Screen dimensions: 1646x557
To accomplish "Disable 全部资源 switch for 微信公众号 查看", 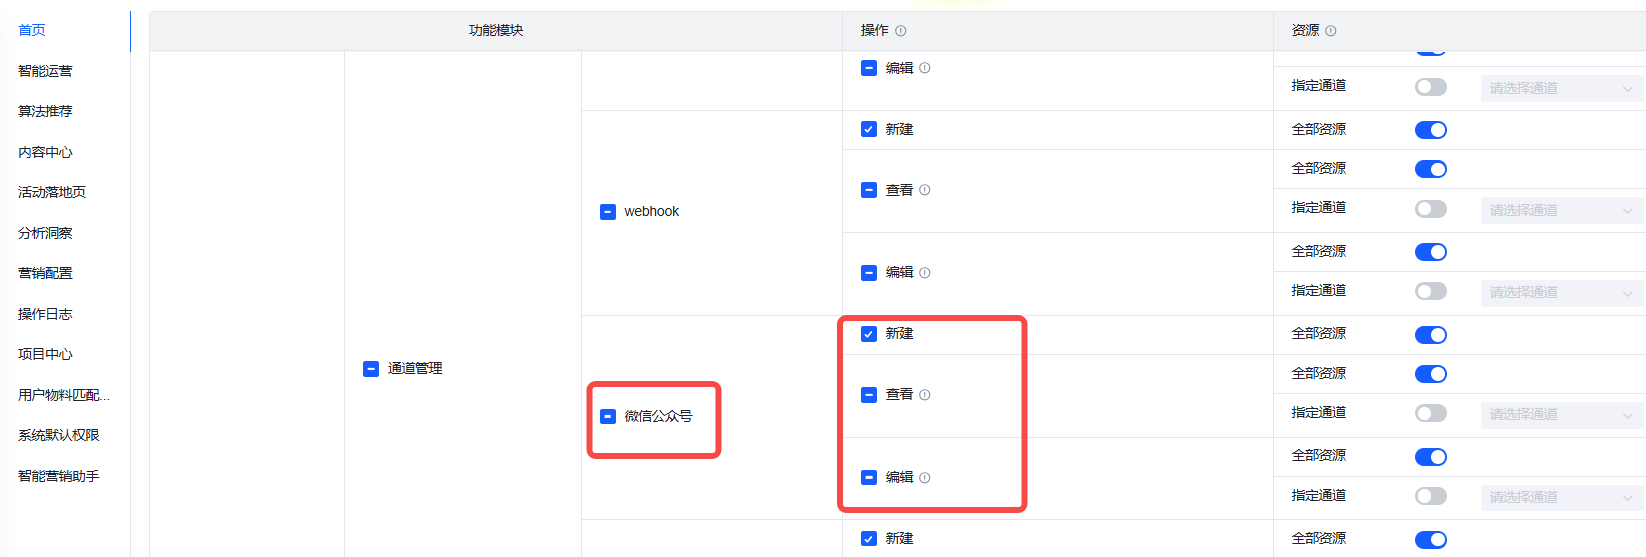I will click(1431, 374).
